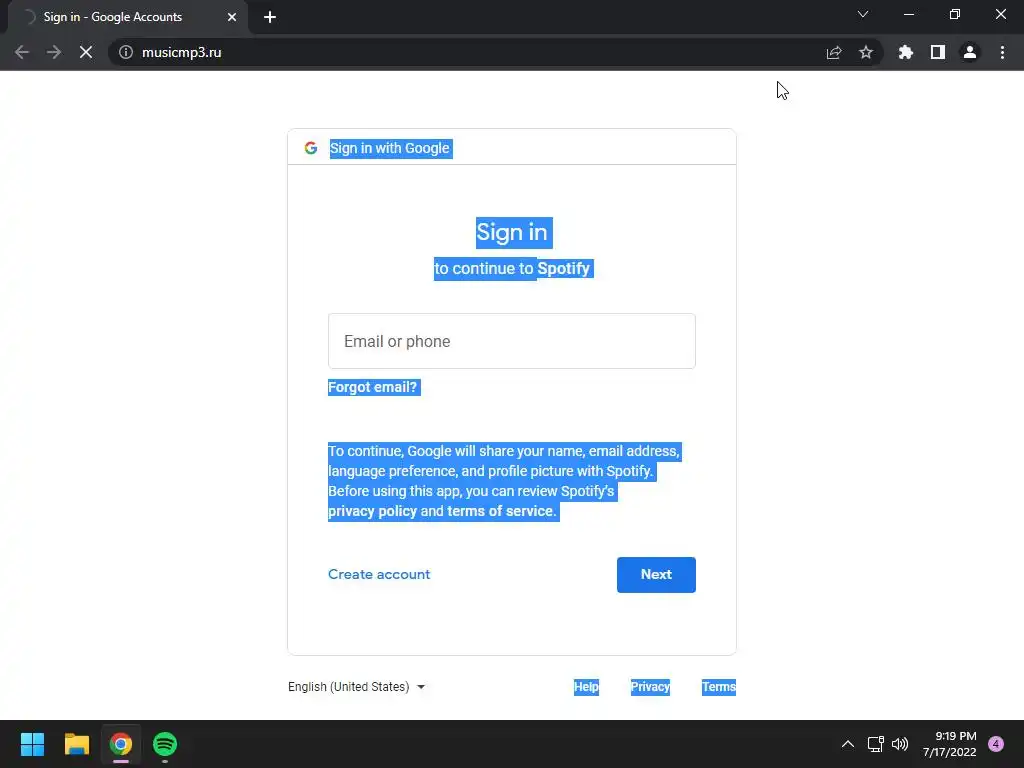Open the Chrome three-dot menu
Viewport: 1024px width, 768px height.
(1002, 52)
